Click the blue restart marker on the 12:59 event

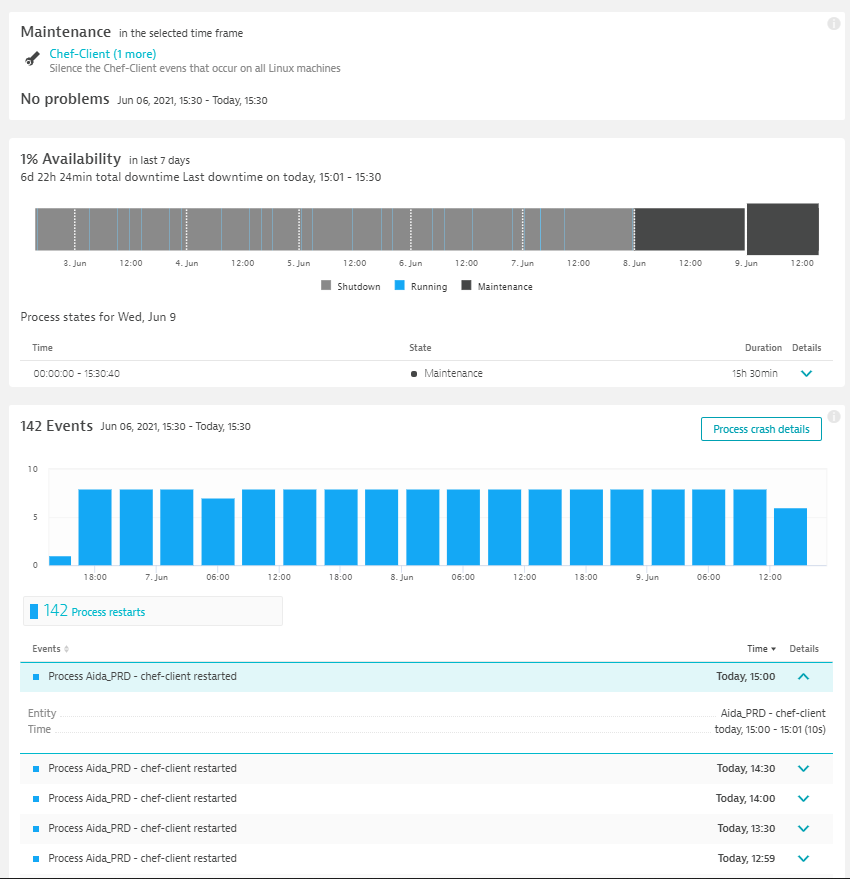pyautogui.click(x=37, y=858)
